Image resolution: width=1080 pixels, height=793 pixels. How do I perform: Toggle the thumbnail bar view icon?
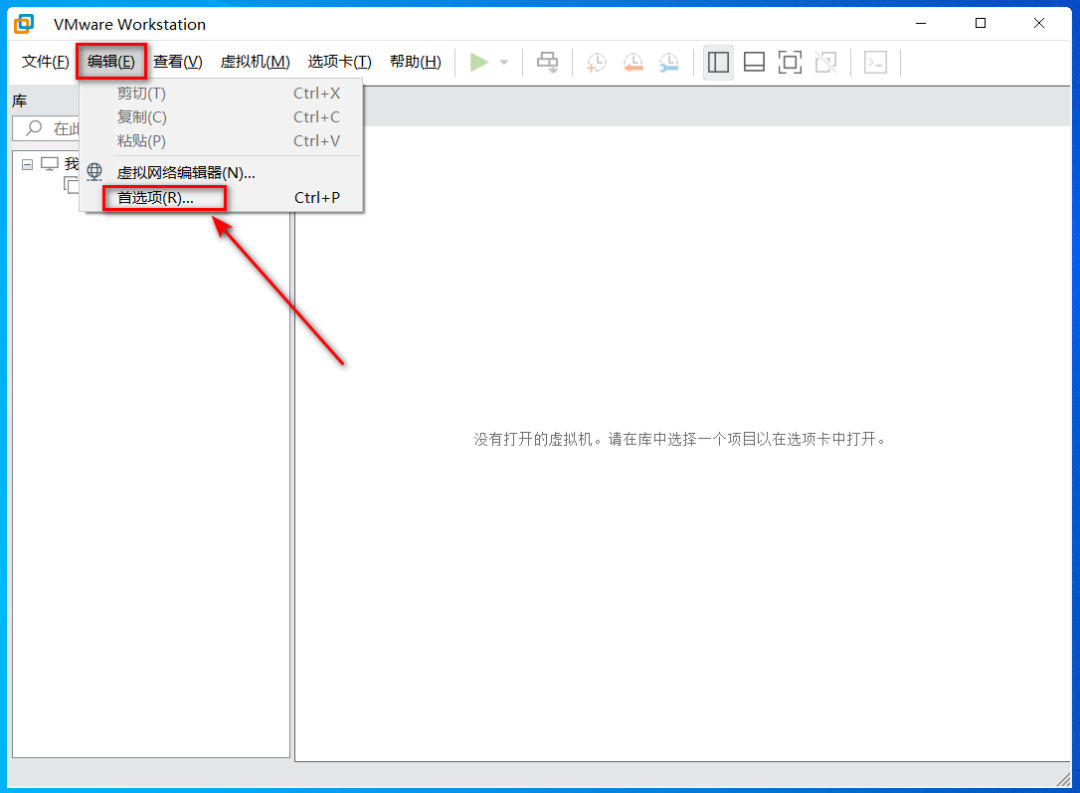pyautogui.click(x=754, y=63)
